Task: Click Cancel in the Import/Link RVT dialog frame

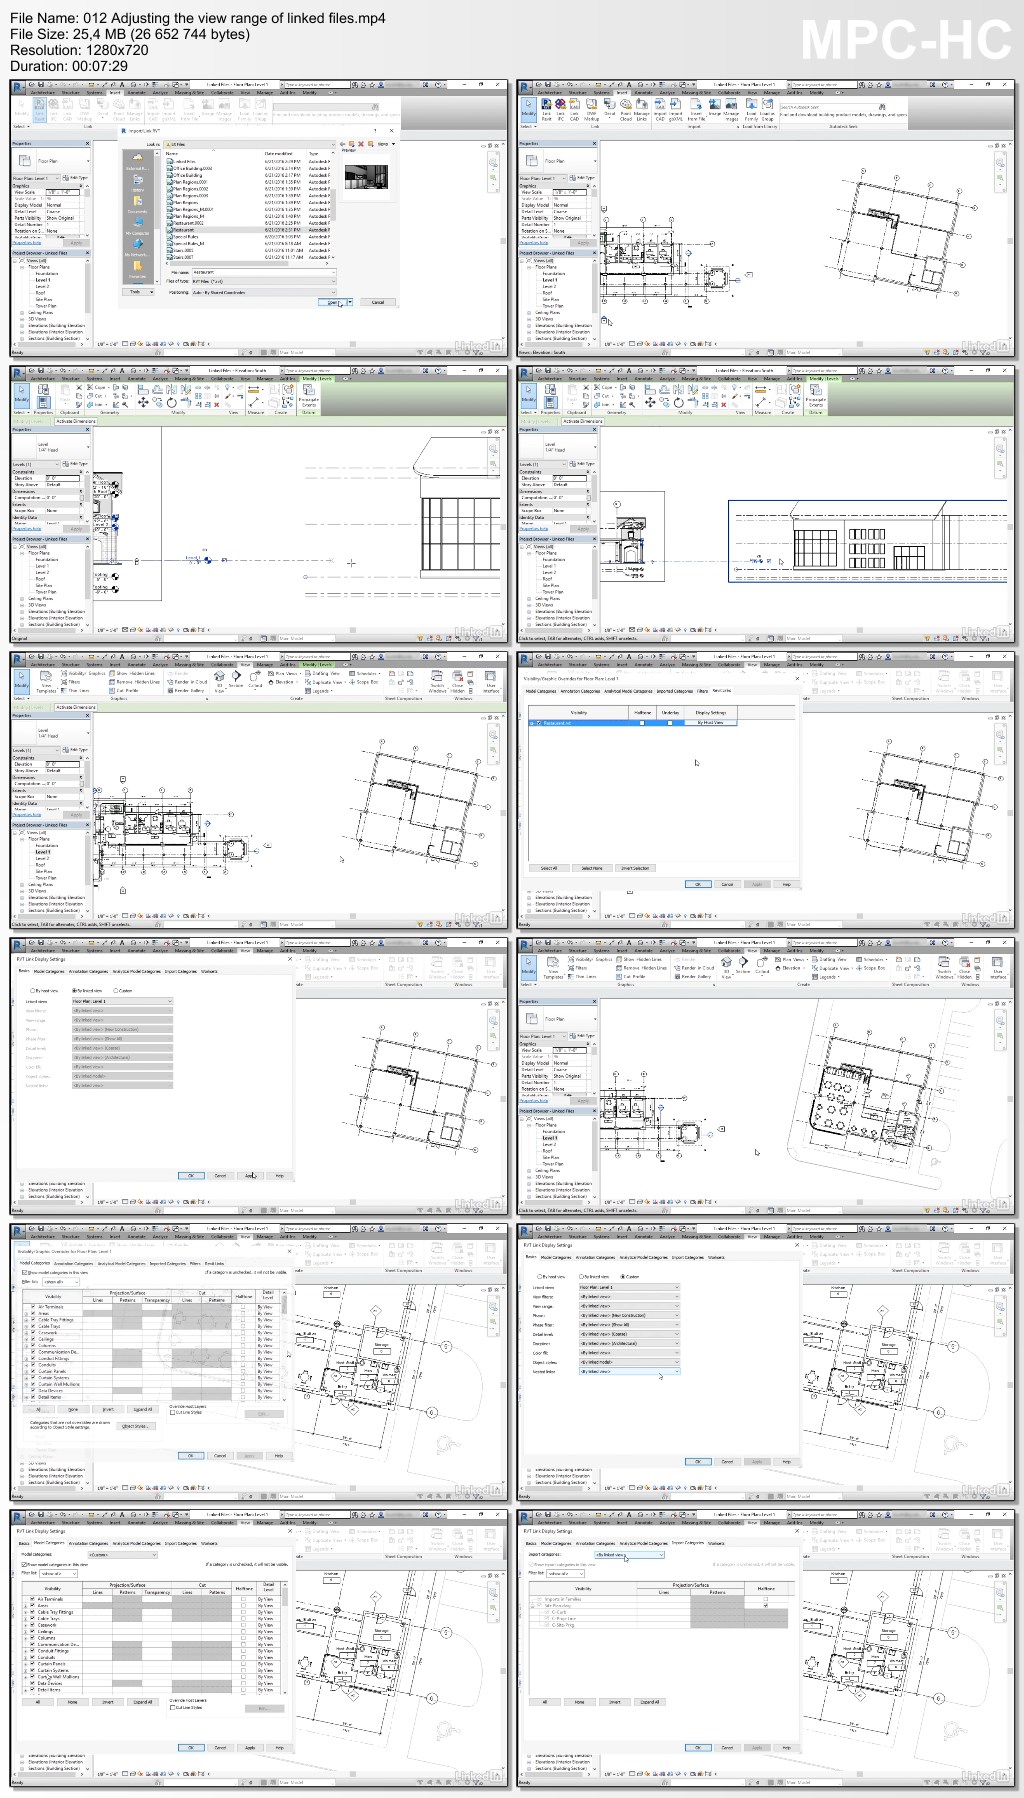Action: tap(378, 302)
